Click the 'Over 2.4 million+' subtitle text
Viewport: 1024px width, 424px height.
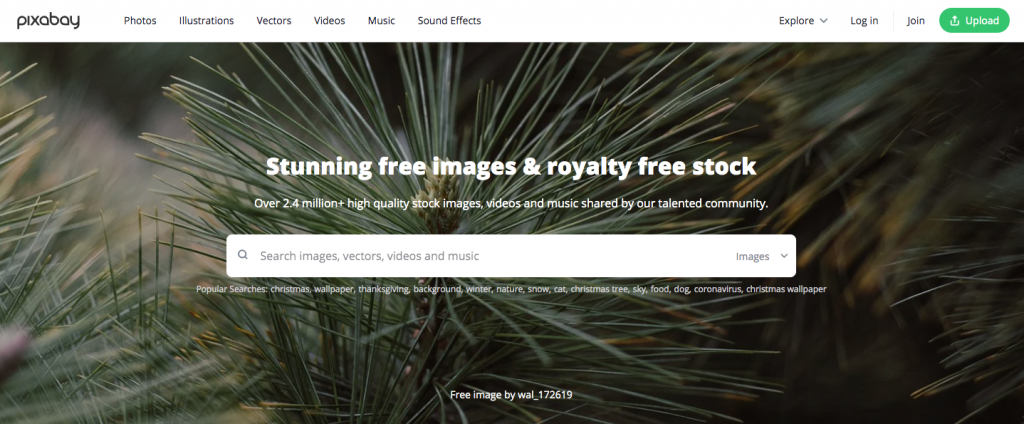511,203
